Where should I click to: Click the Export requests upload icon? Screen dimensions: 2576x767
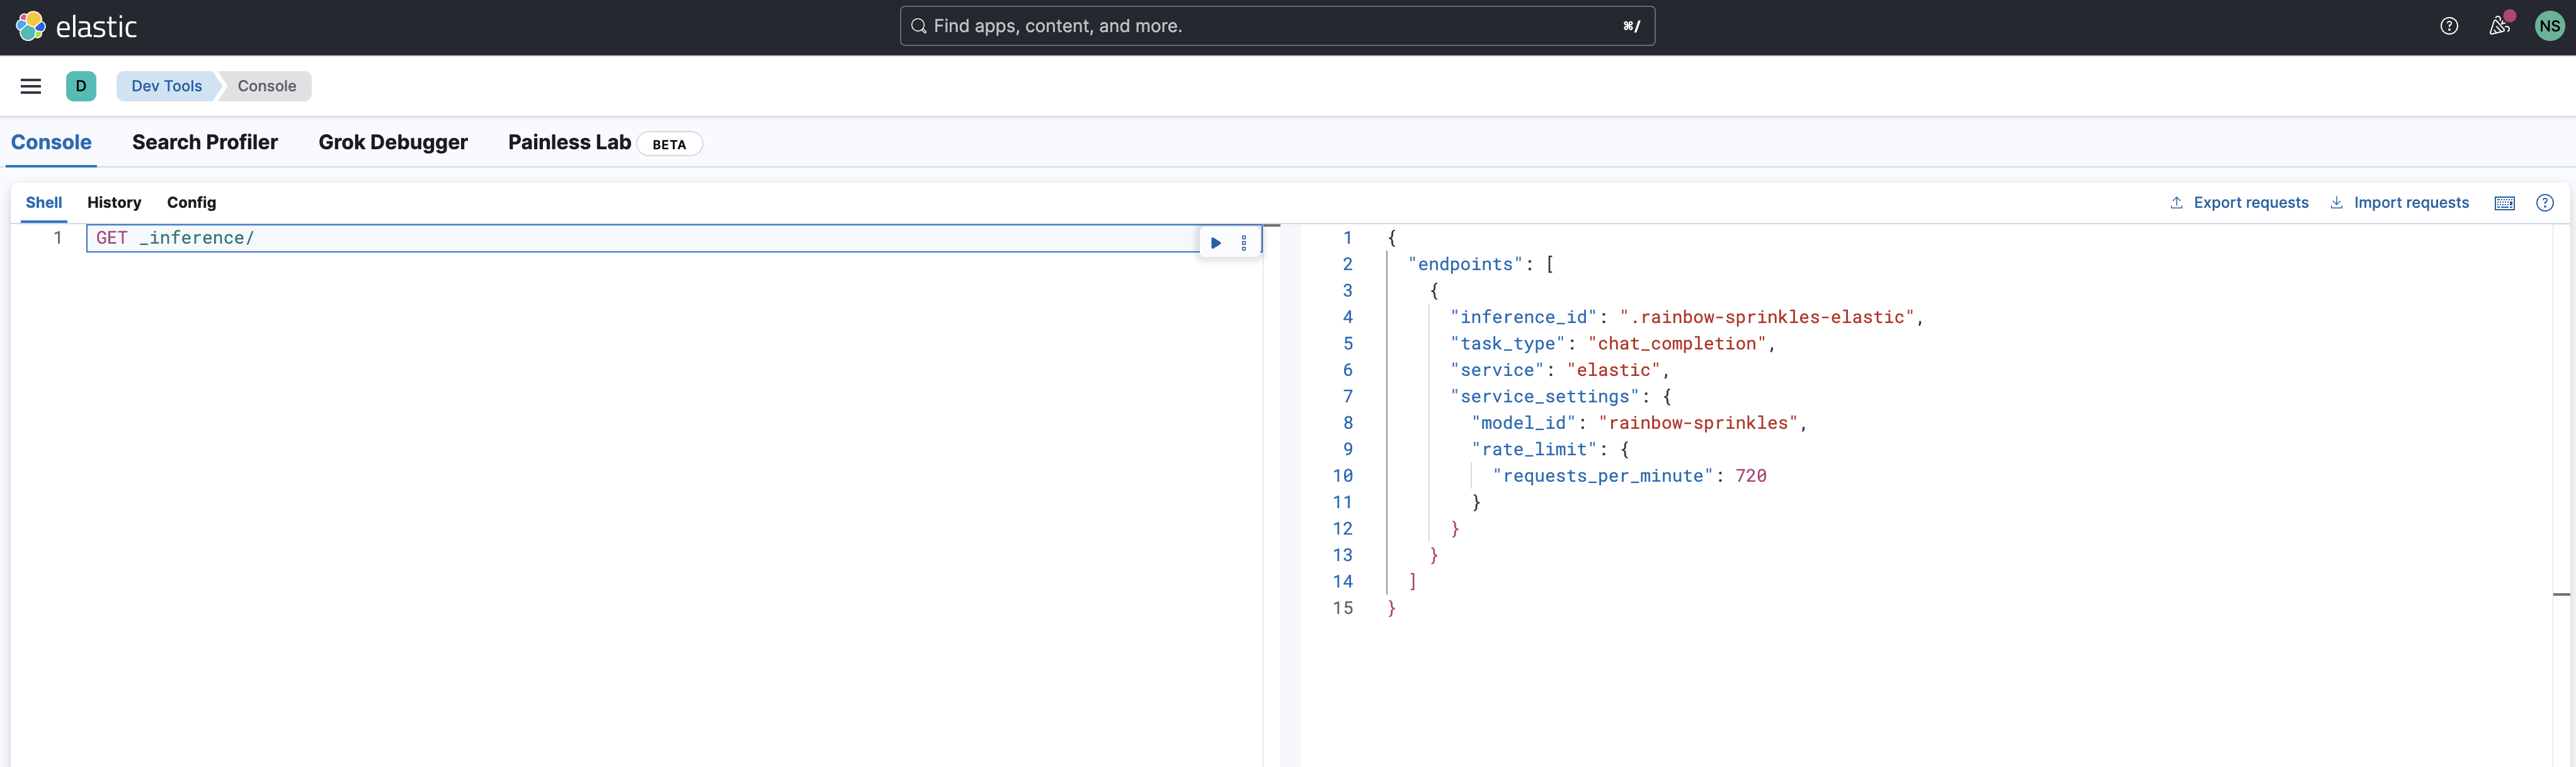click(2176, 202)
